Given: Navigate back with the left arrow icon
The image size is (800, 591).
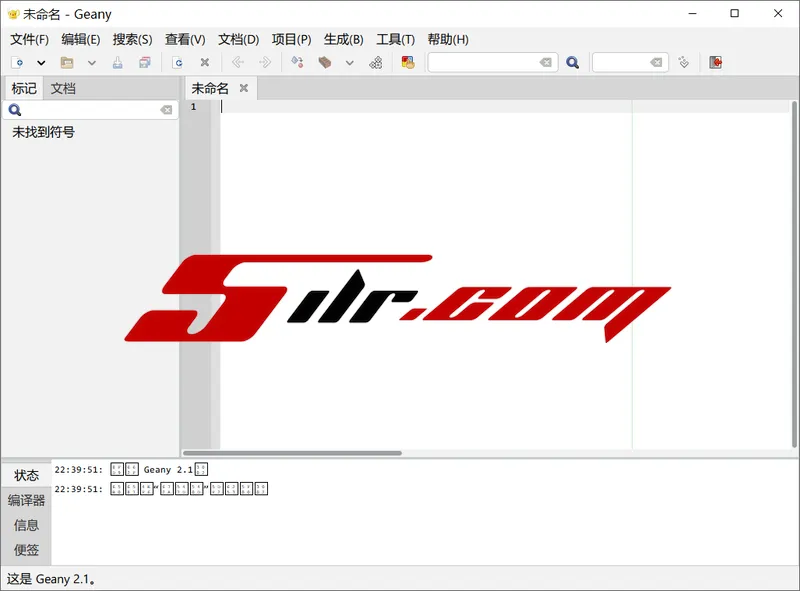Looking at the screenshot, I should click(x=238, y=63).
